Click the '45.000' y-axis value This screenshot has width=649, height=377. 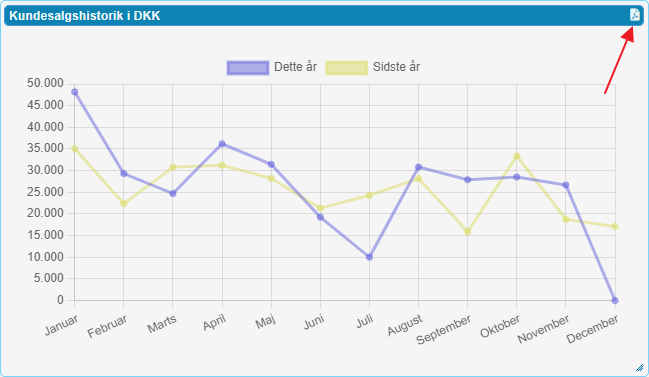46,105
